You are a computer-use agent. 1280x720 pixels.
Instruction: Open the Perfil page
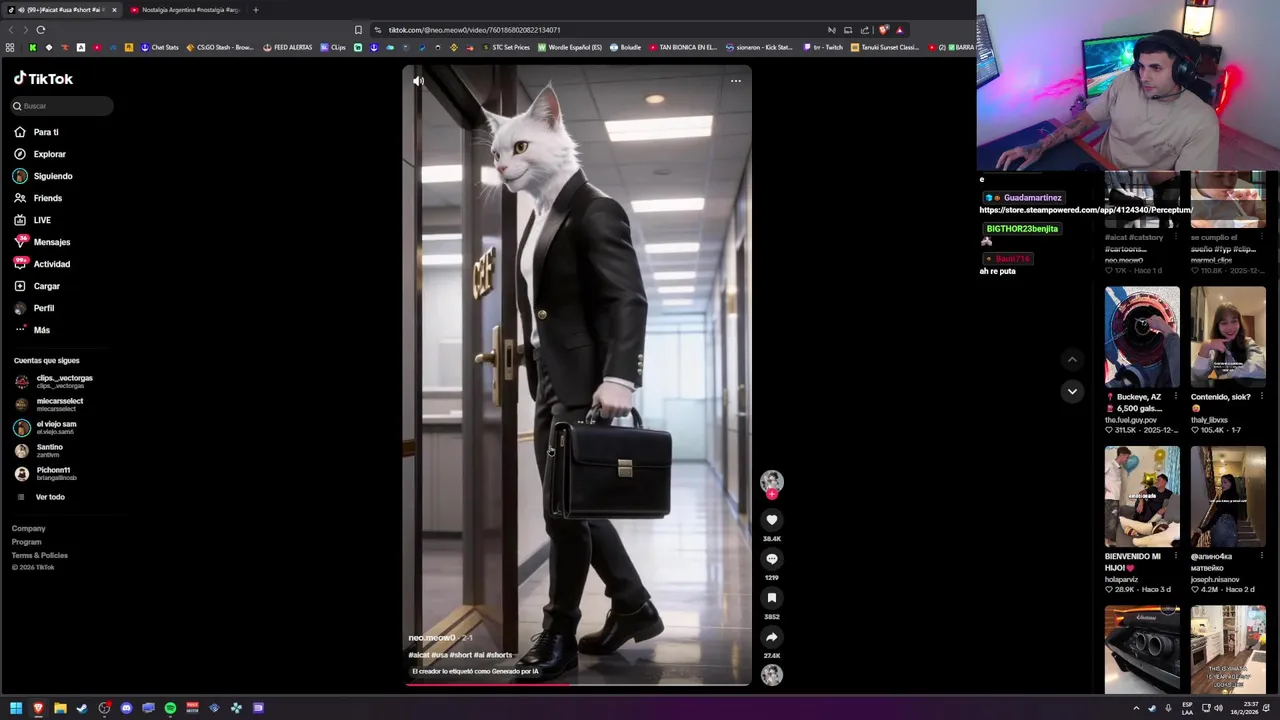[x=34, y=308]
